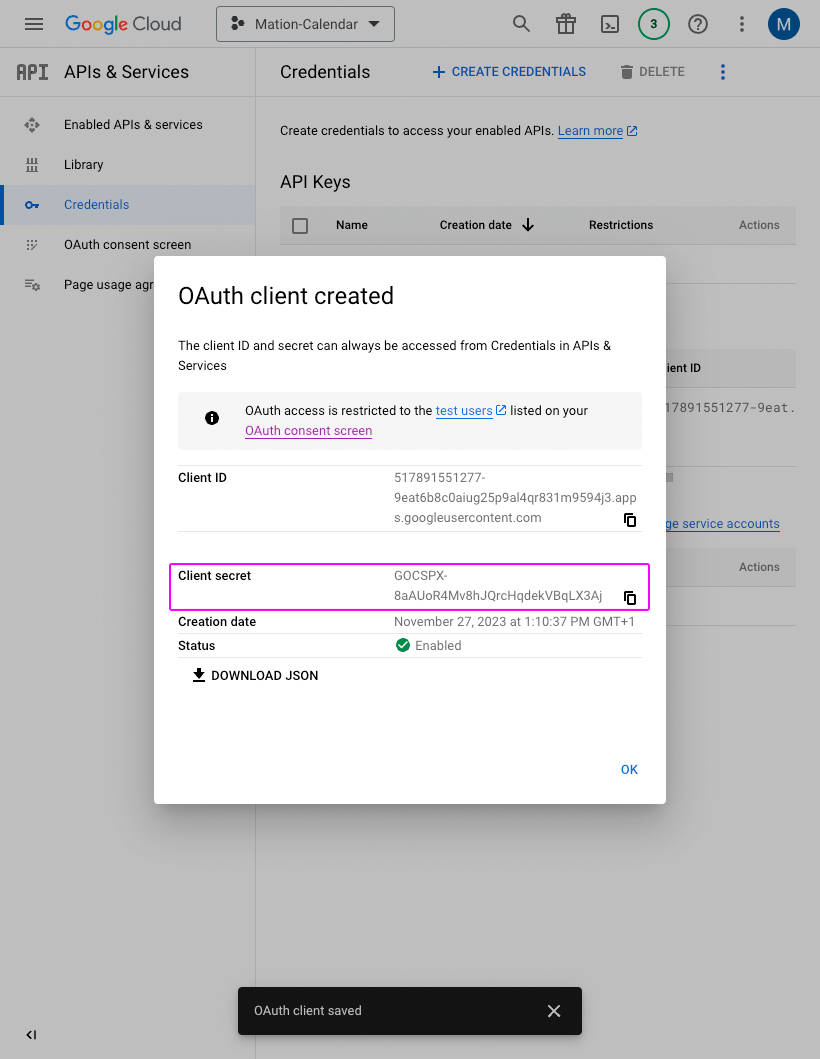The image size is (820, 1059).
Task: Toggle the API Keys select-all checkbox
Action: [300, 226]
